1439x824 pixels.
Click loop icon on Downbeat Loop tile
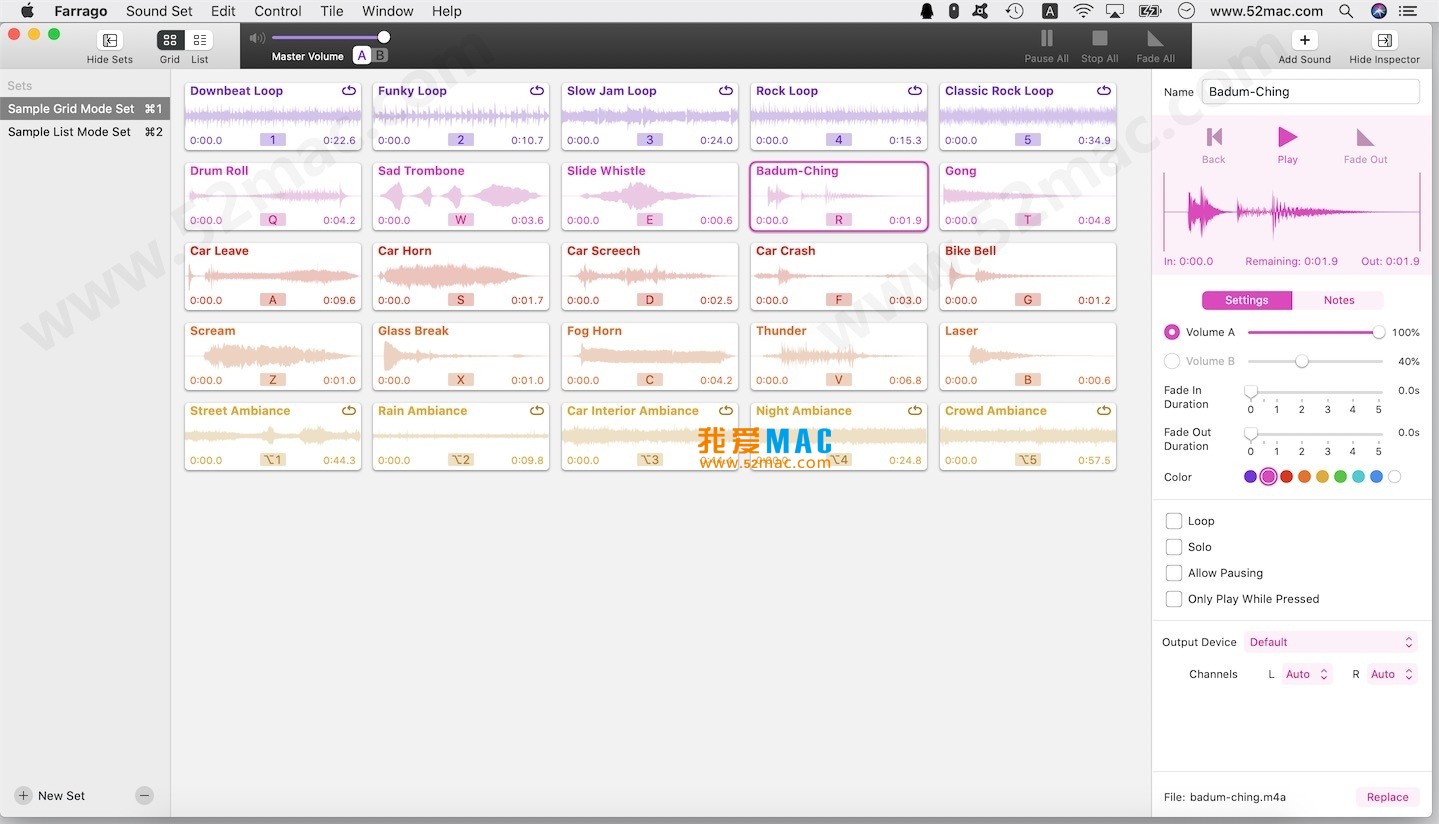click(349, 90)
